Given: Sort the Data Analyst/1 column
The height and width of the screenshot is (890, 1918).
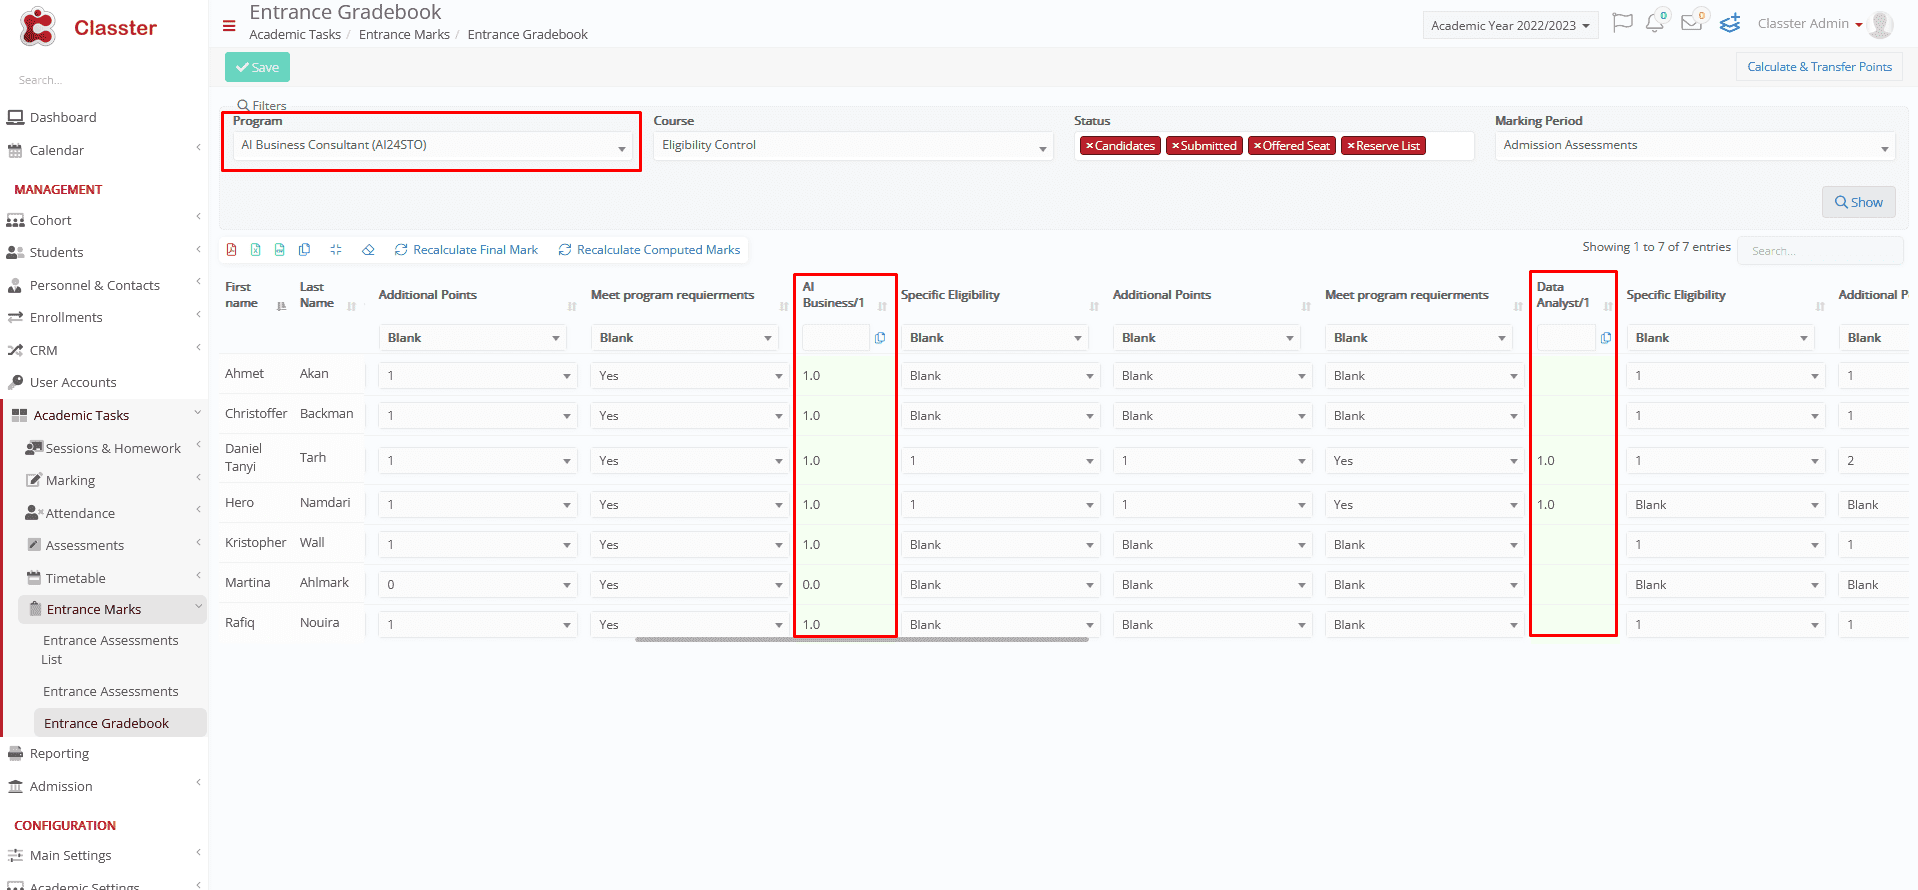Looking at the screenshot, I should pos(1608,306).
